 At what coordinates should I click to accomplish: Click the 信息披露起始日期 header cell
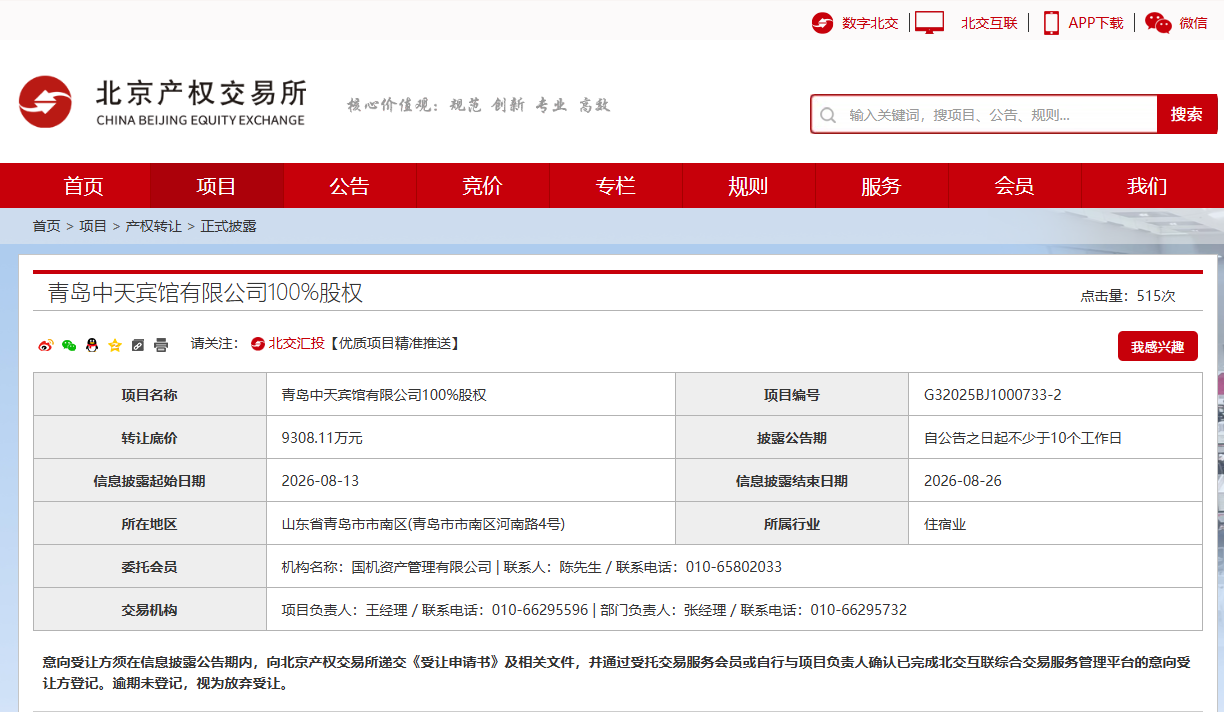[150, 481]
